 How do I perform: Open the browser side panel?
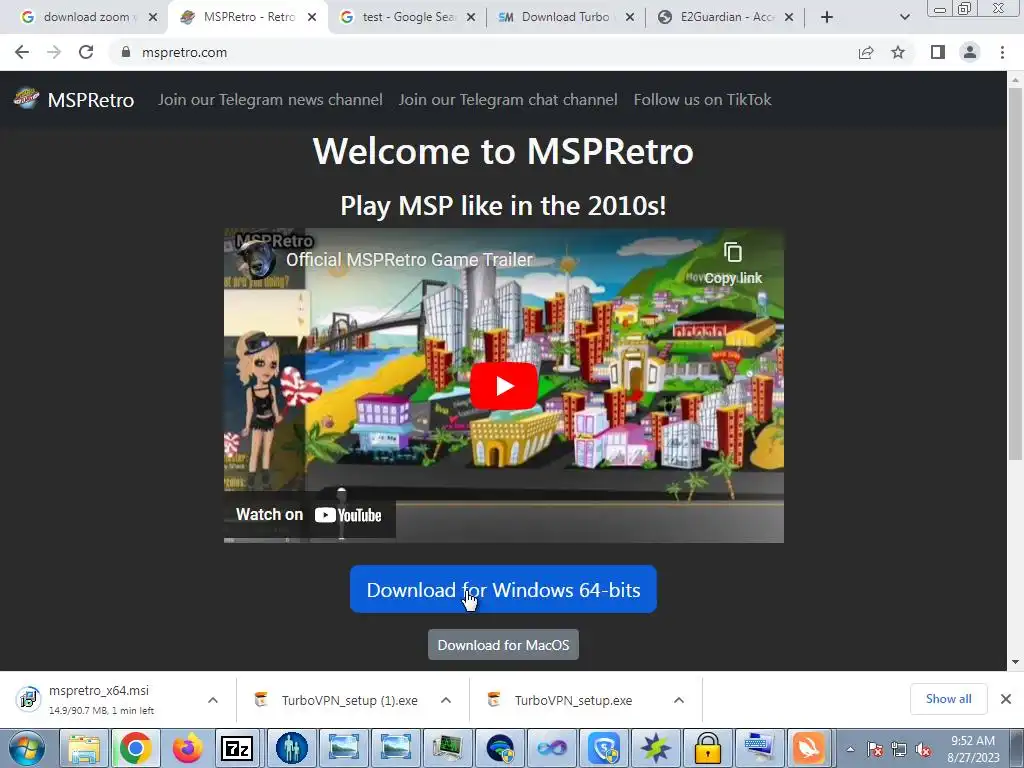pos(938,52)
